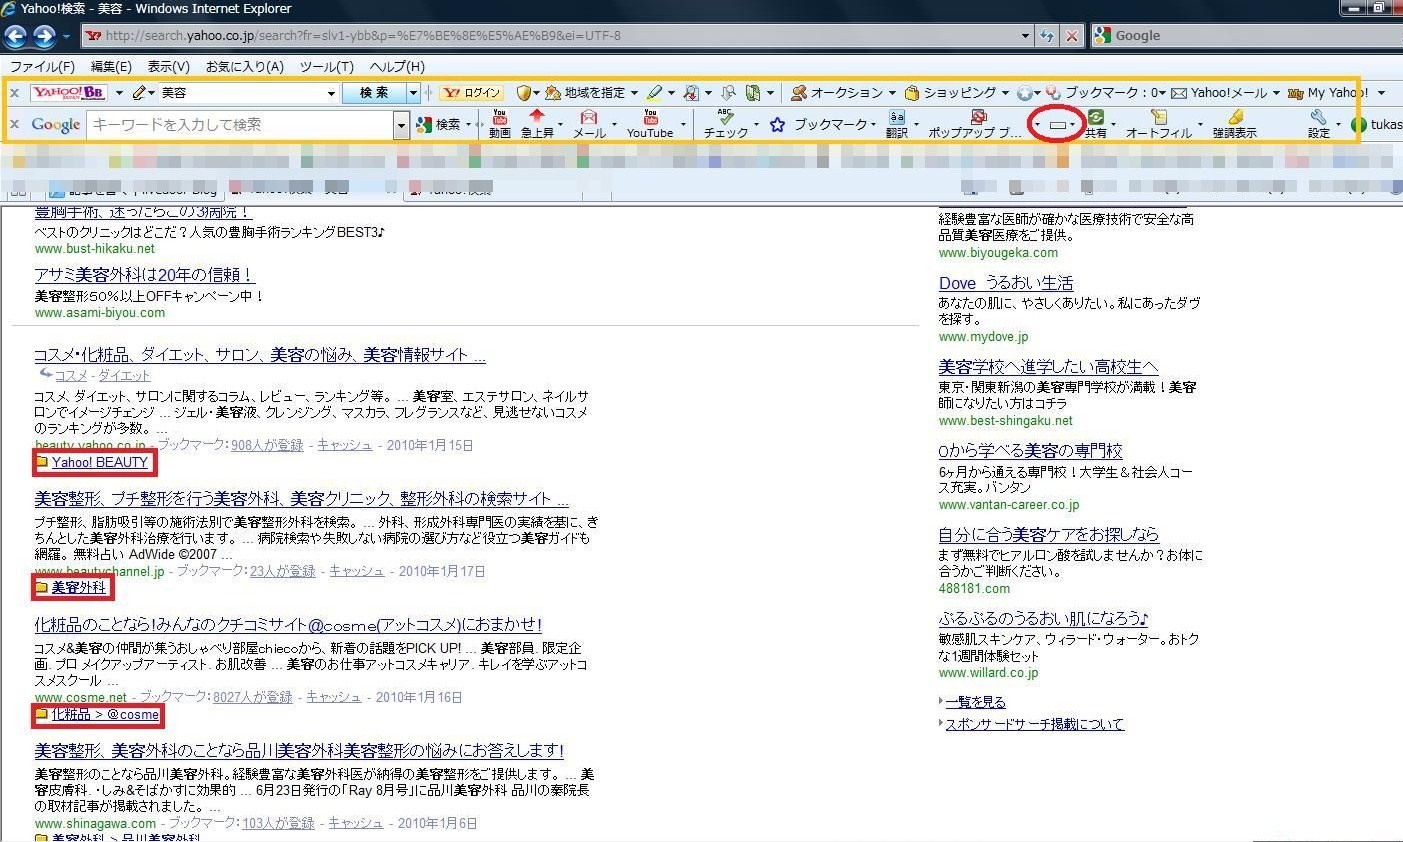
Task: Open ショッピング from the Yahoo toolbar
Action: (950, 93)
